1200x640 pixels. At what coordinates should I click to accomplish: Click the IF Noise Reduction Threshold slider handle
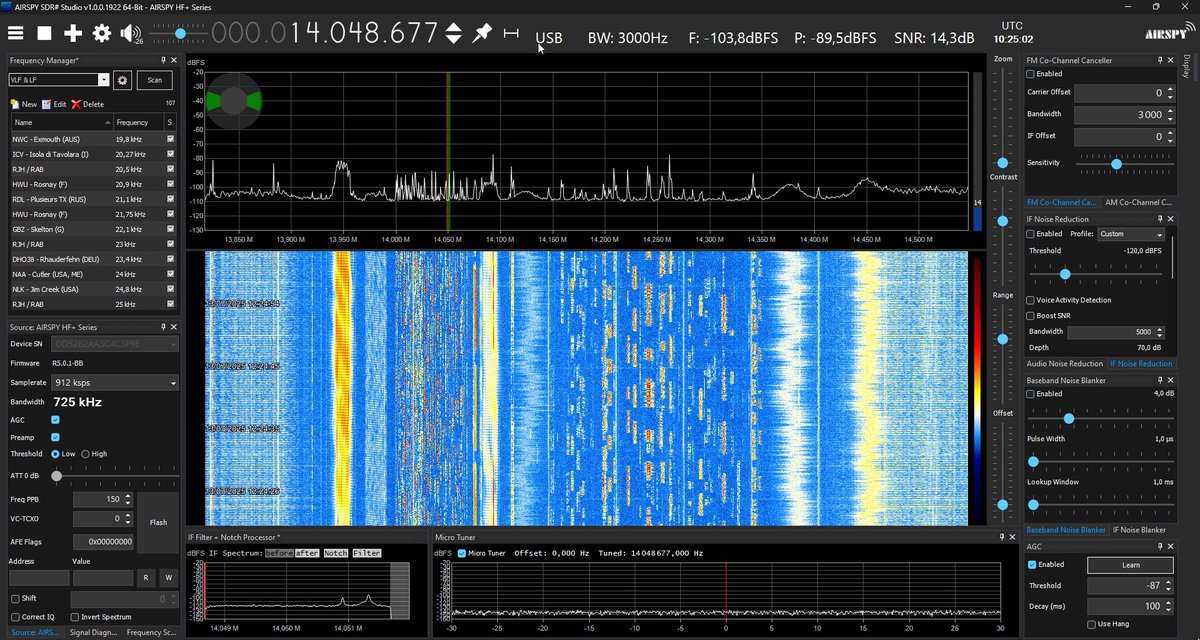(1065, 273)
